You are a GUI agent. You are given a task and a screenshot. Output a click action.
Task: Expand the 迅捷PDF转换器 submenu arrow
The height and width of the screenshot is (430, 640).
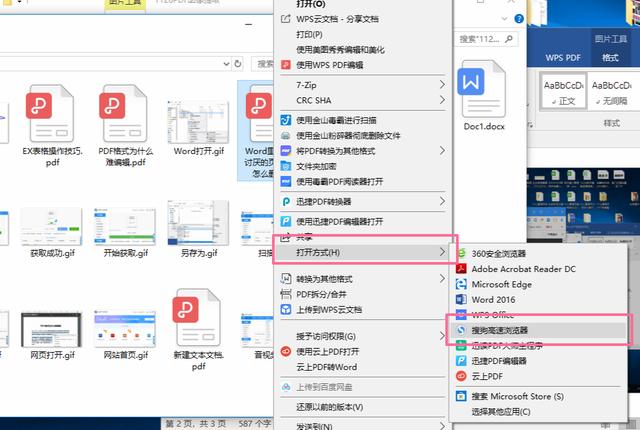442,201
